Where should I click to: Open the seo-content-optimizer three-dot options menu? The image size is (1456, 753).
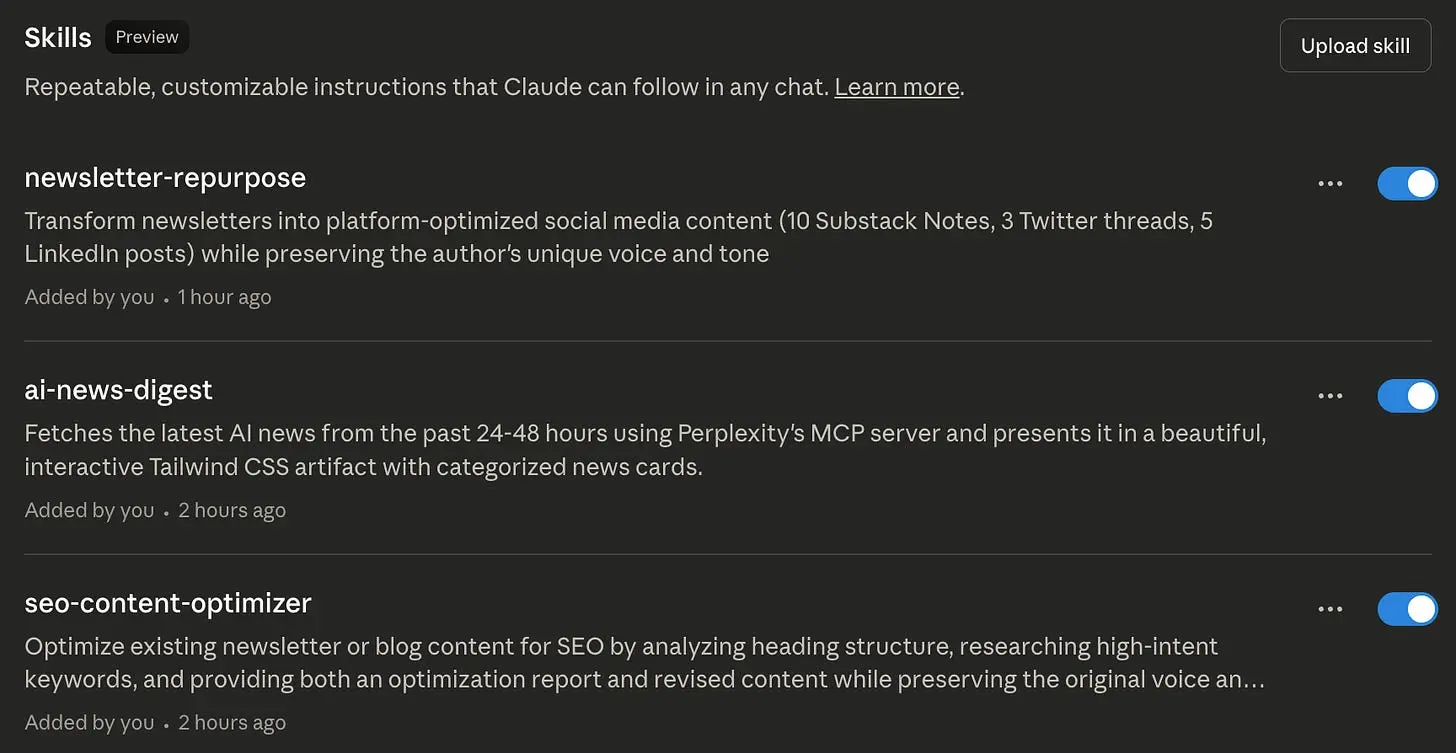(x=1330, y=609)
